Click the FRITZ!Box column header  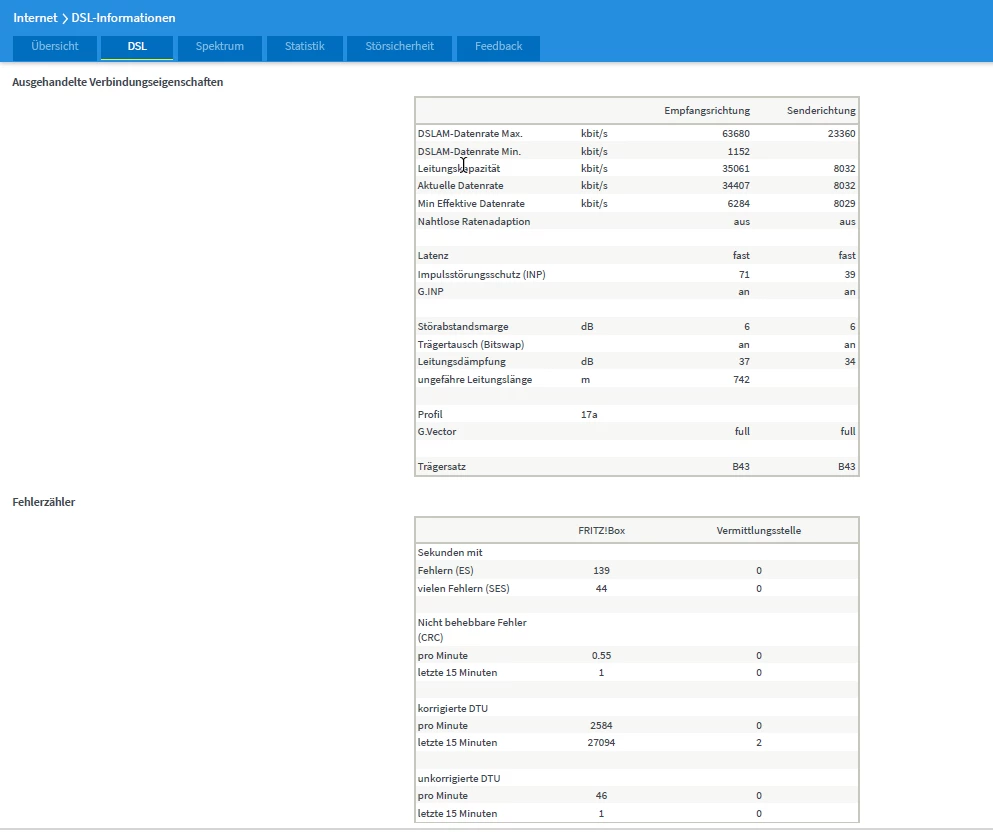(601, 530)
